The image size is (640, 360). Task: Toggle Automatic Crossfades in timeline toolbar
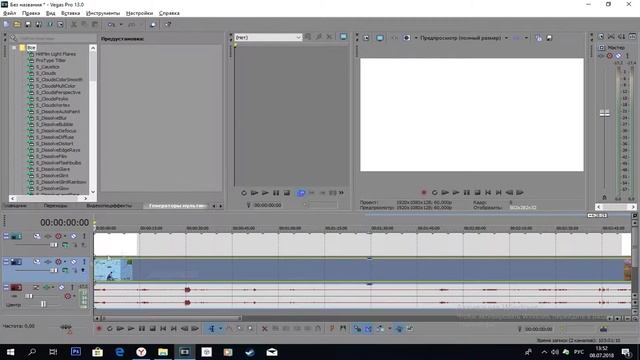(368, 329)
